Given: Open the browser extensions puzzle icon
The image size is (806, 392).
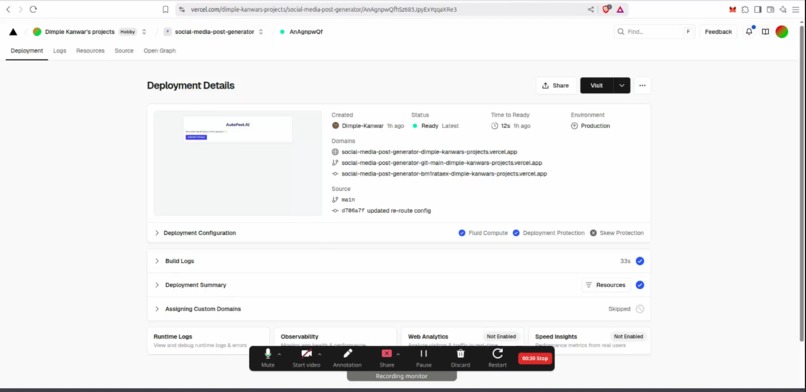Looking at the screenshot, I should point(745,9).
